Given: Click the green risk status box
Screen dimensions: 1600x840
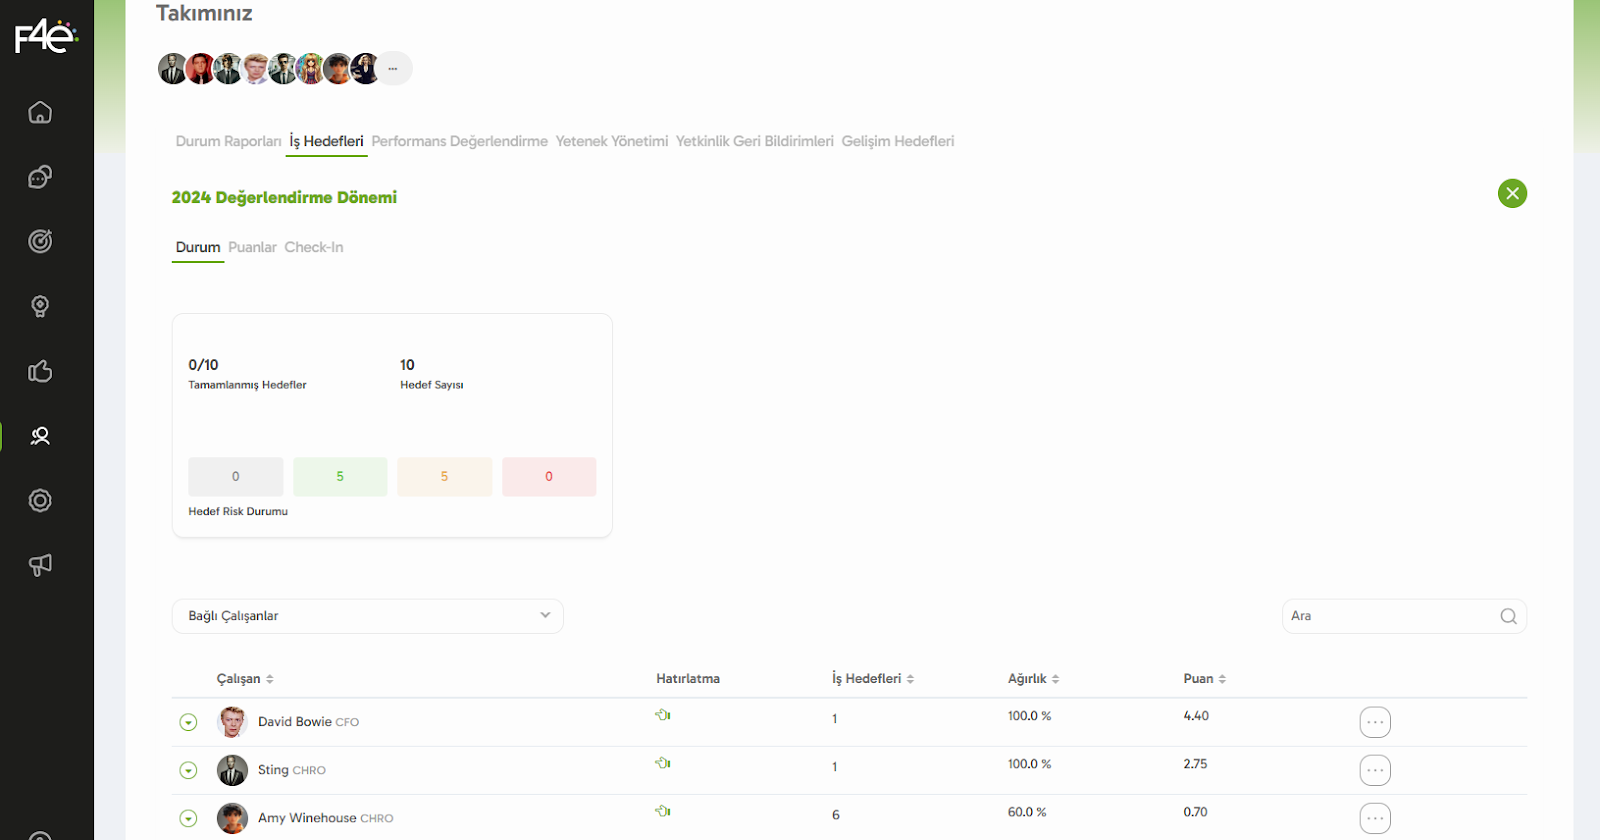Looking at the screenshot, I should tap(340, 477).
